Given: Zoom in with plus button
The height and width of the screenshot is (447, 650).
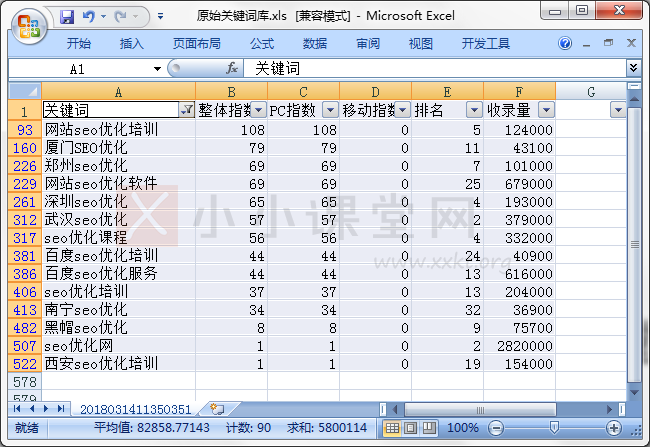Looking at the screenshot, I should click(614, 428).
